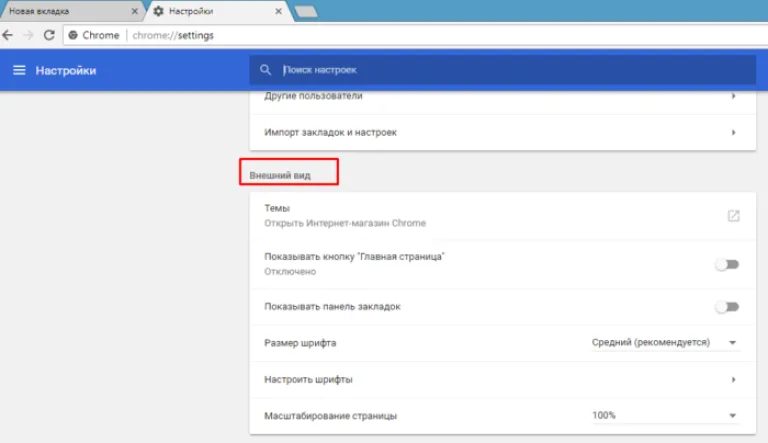Open the Settings hamburger menu

tap(19, 70)
